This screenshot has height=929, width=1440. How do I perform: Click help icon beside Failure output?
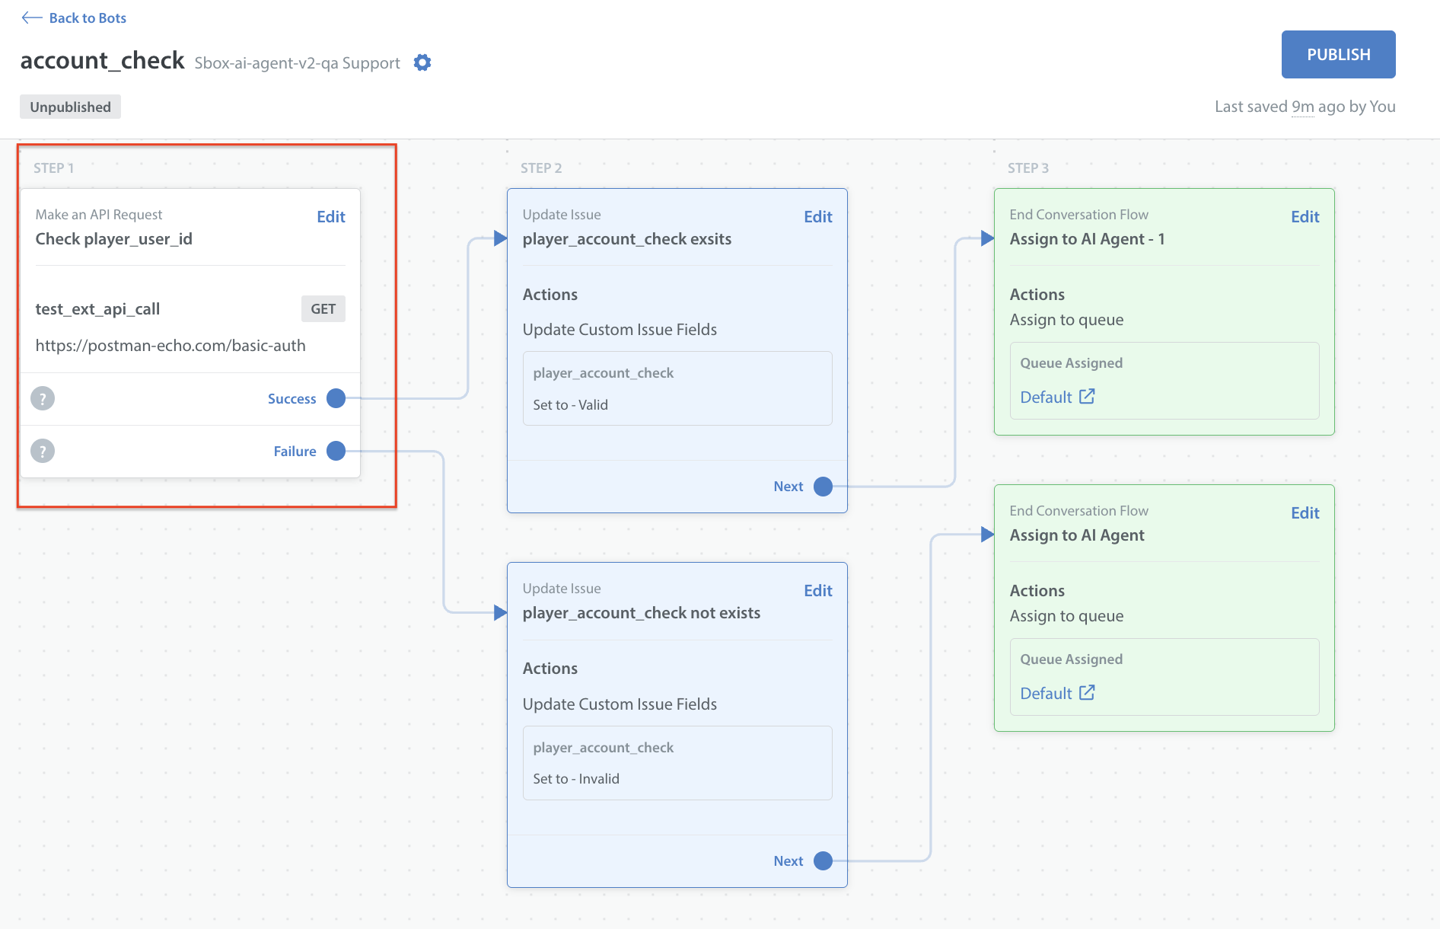[x=43, y=451]
